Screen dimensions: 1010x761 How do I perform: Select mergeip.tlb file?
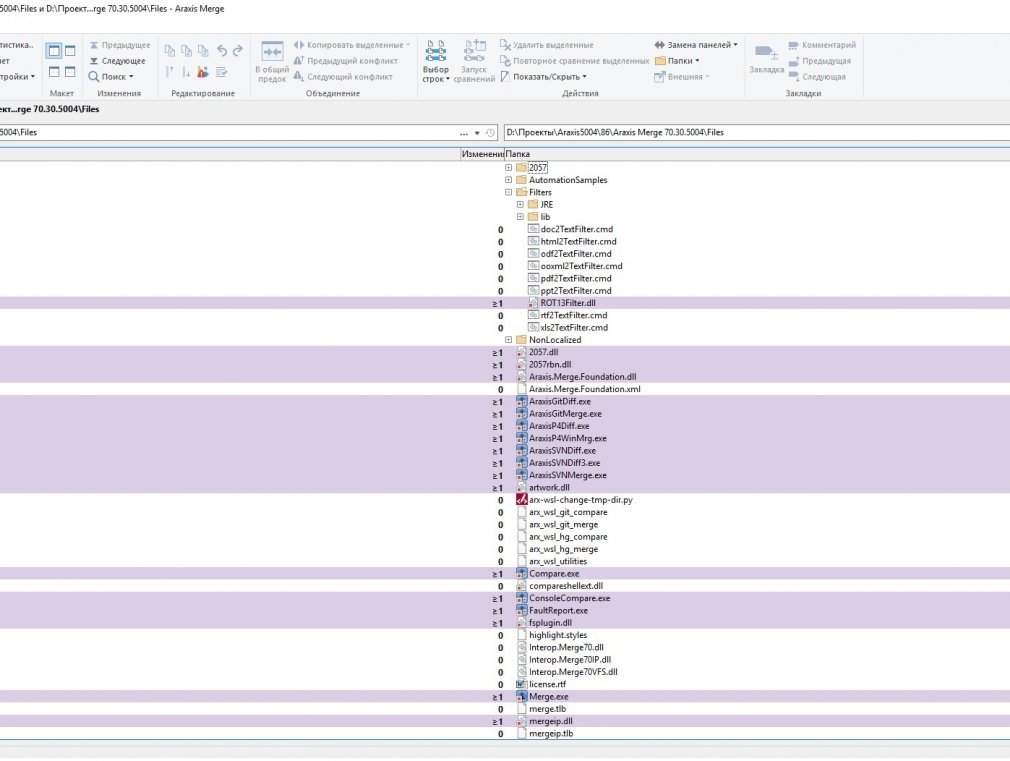[551, 734]
